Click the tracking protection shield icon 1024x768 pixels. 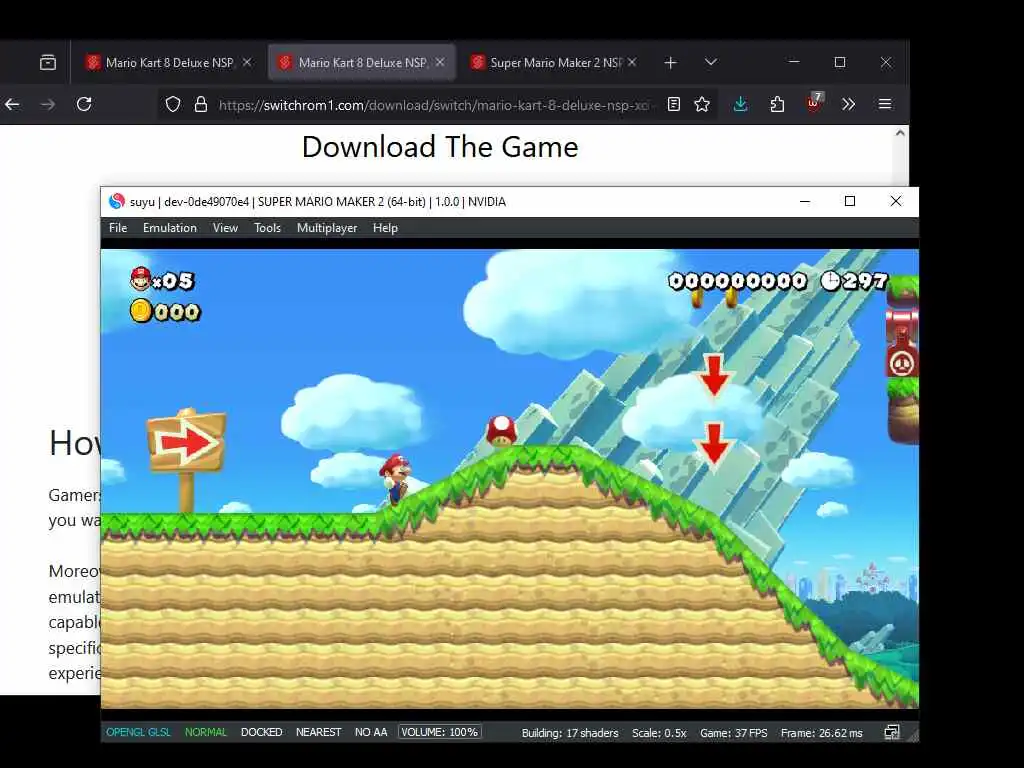point(172,104)
